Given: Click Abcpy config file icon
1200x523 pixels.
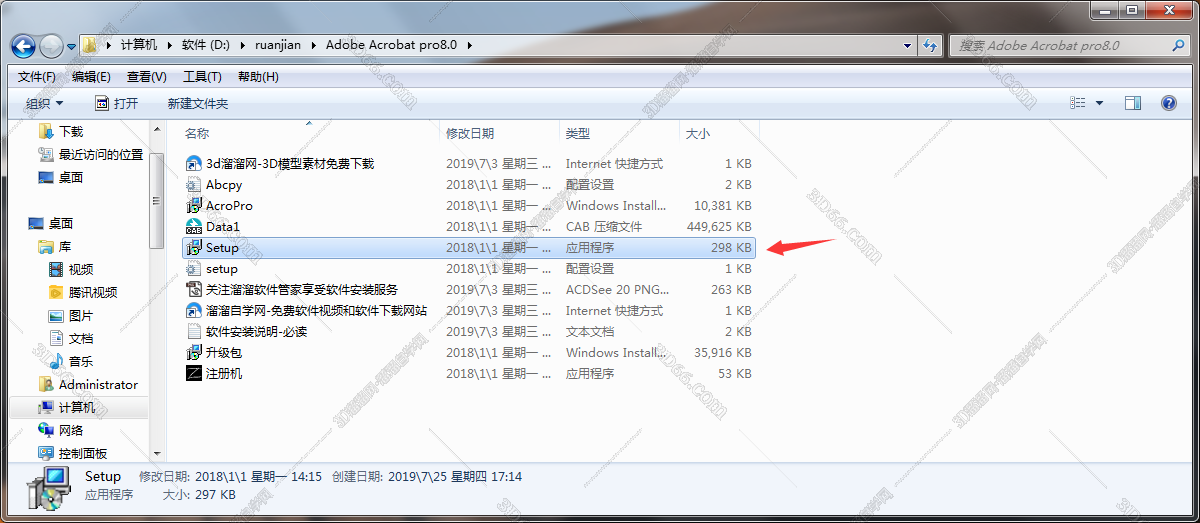Looking at the screenshot, I should (194, 184).
